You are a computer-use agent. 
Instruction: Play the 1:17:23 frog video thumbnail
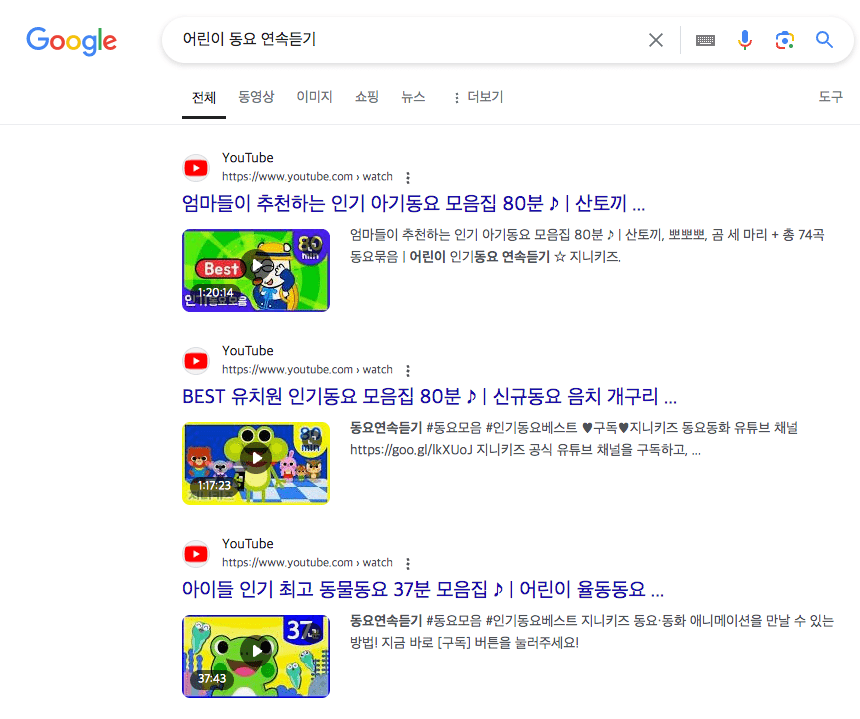coord(256,463)
